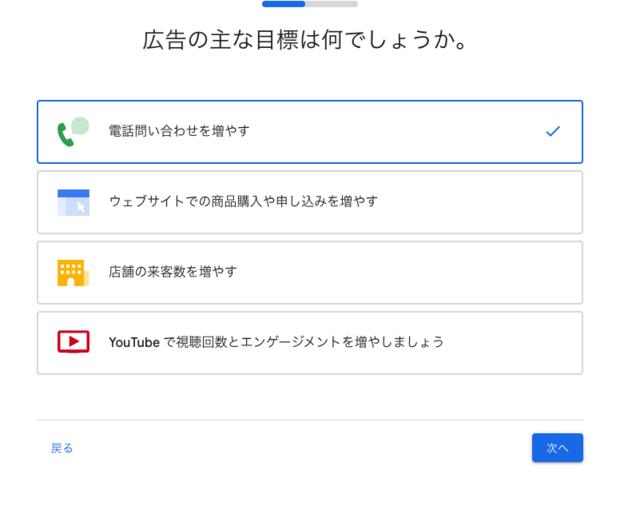Click the blue website window icon

click(x=73, y=202)
